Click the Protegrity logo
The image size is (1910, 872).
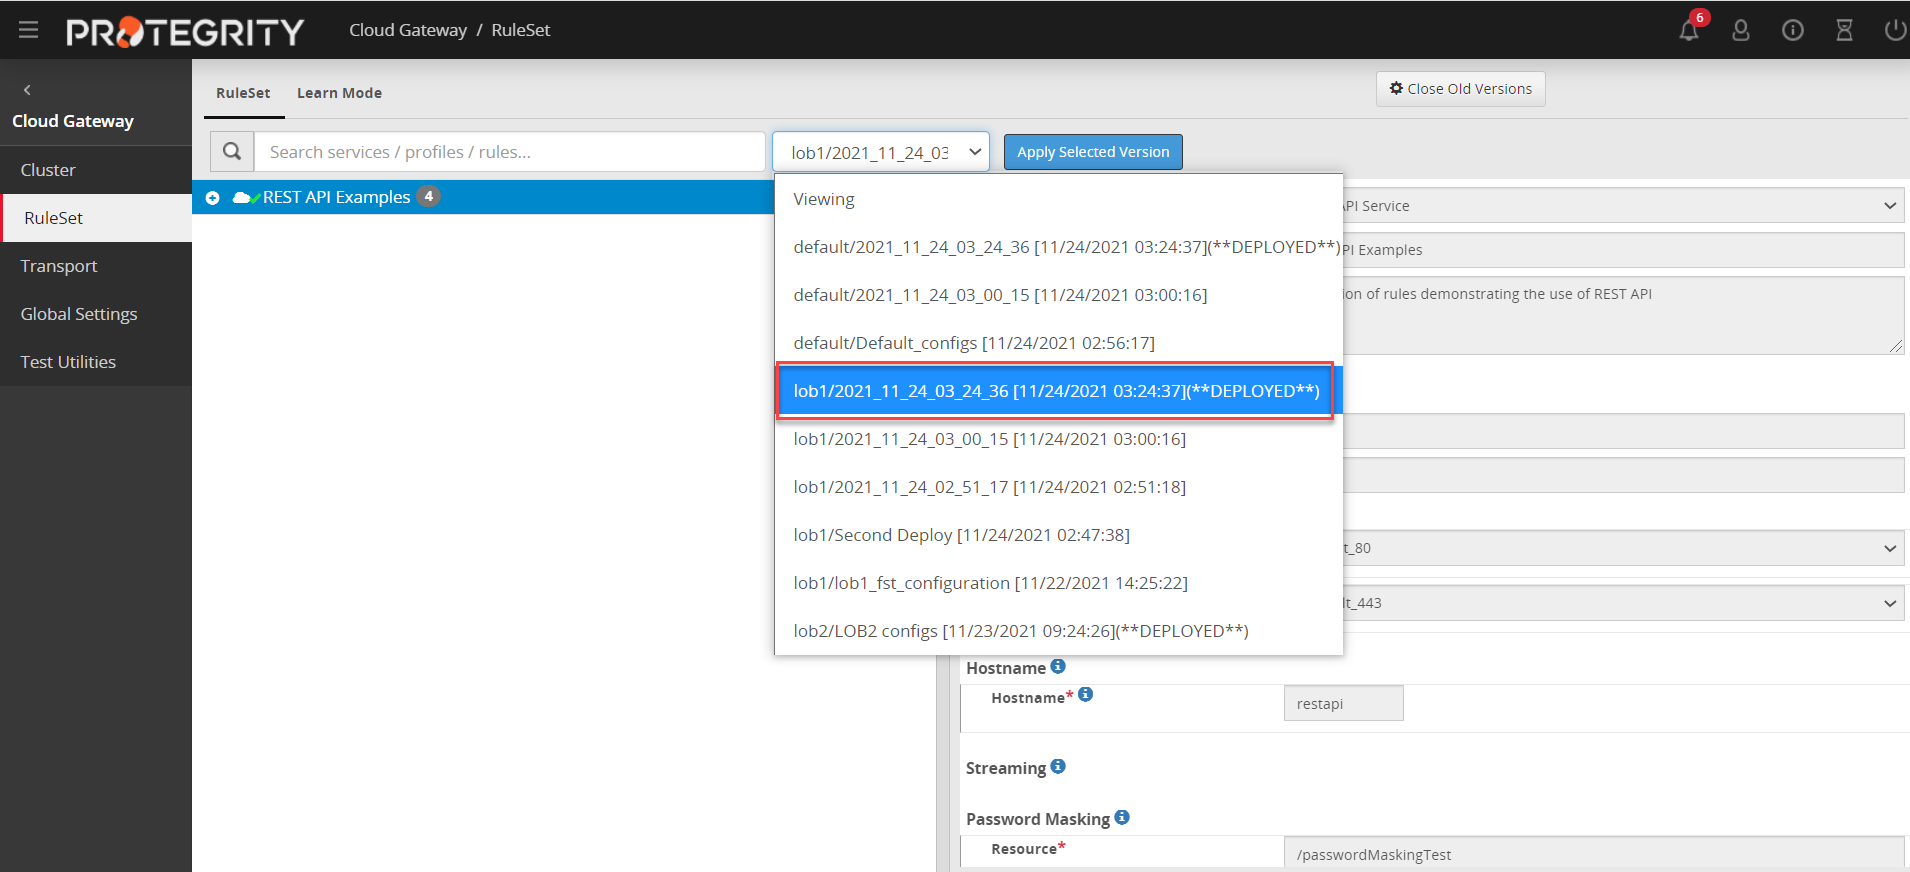[x=185, y=32]
